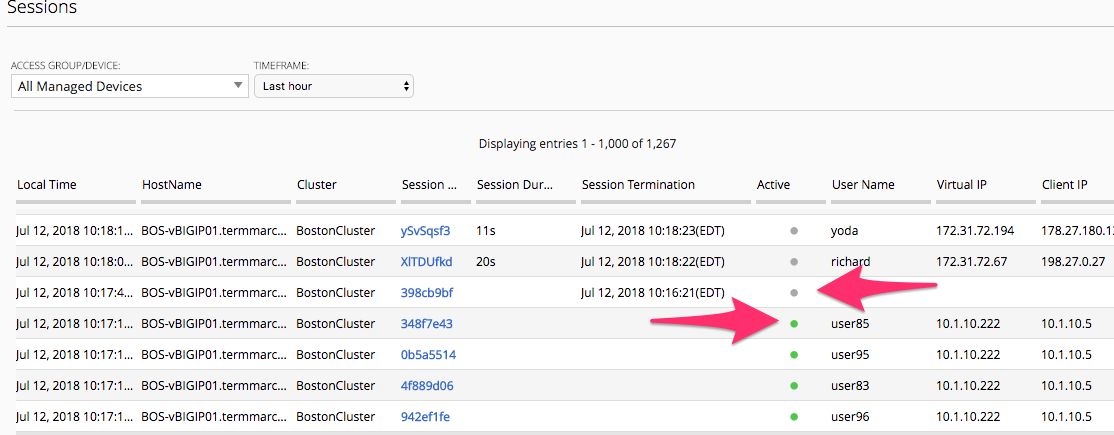1114x435 pixels.
Task: Open session 942ef1fe link
Action: [427, 417]
